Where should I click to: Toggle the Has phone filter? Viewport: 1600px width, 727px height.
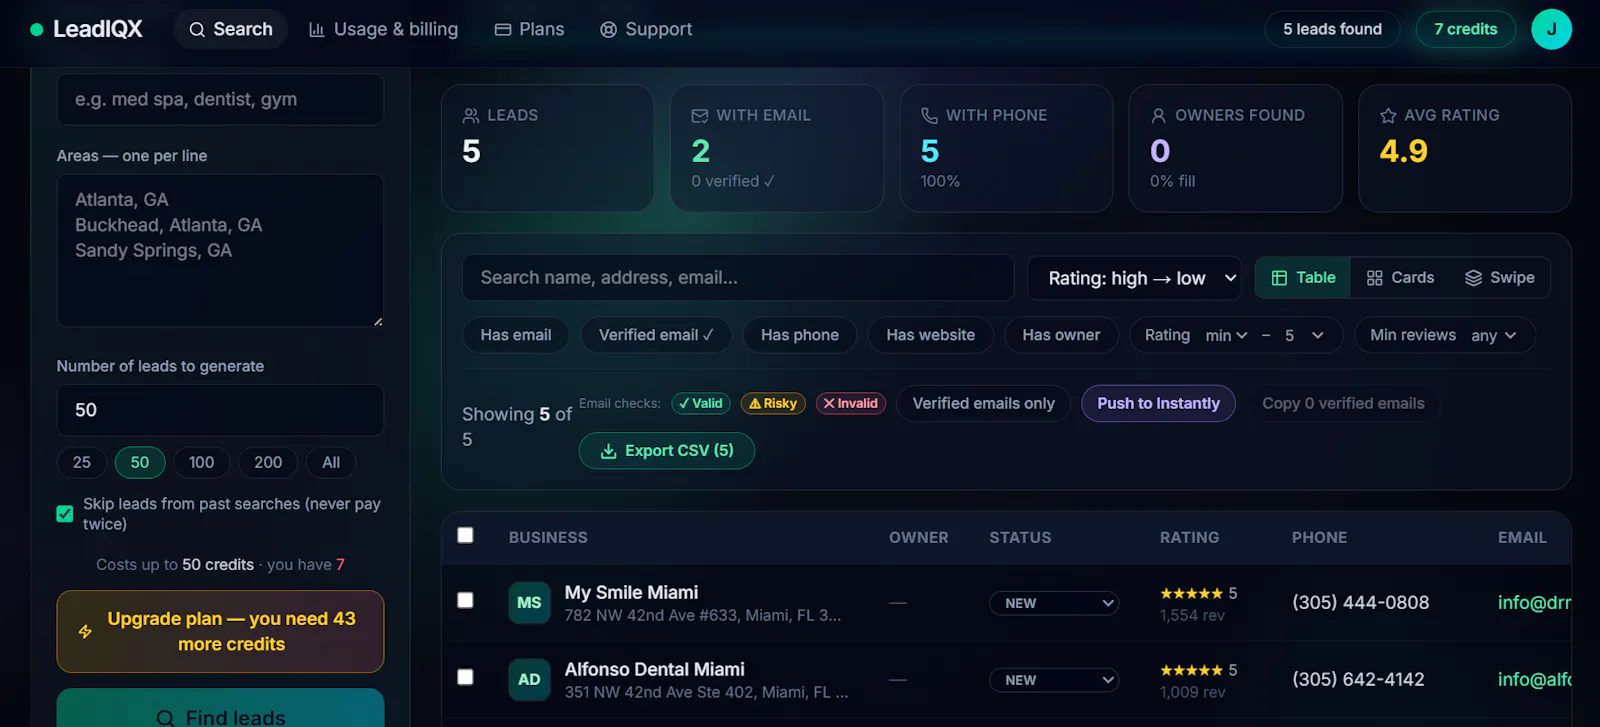[x=800, y=335]
